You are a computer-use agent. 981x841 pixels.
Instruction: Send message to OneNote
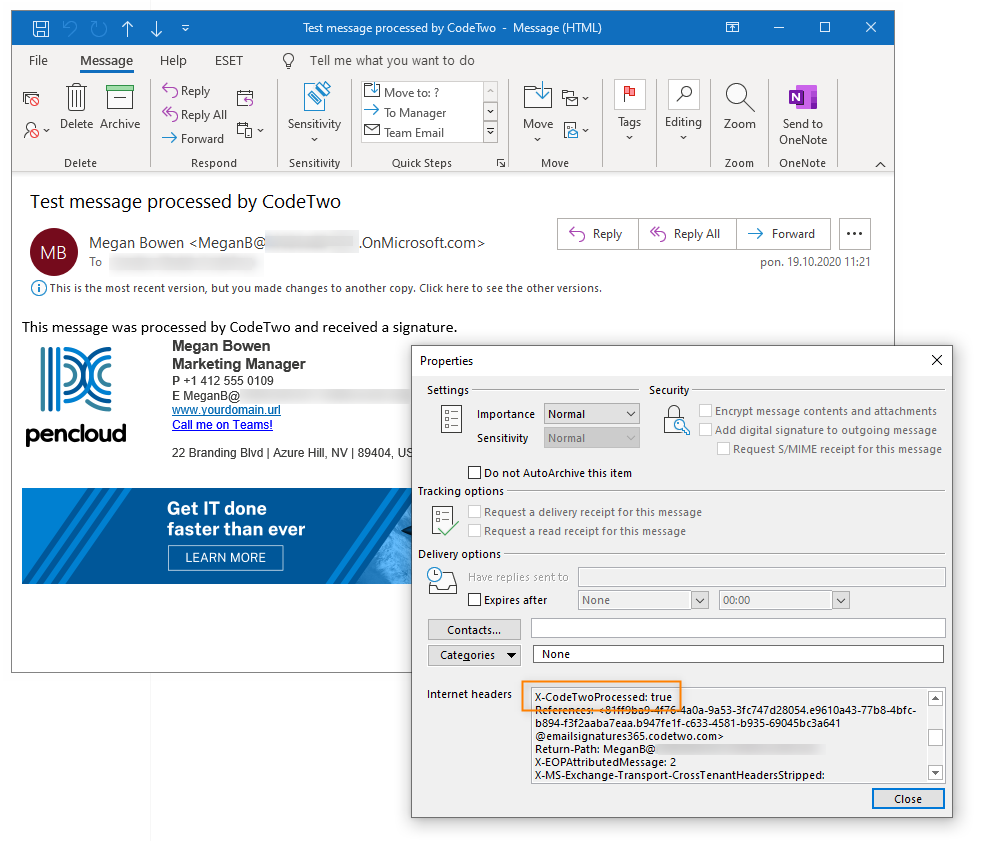[803, 115]
